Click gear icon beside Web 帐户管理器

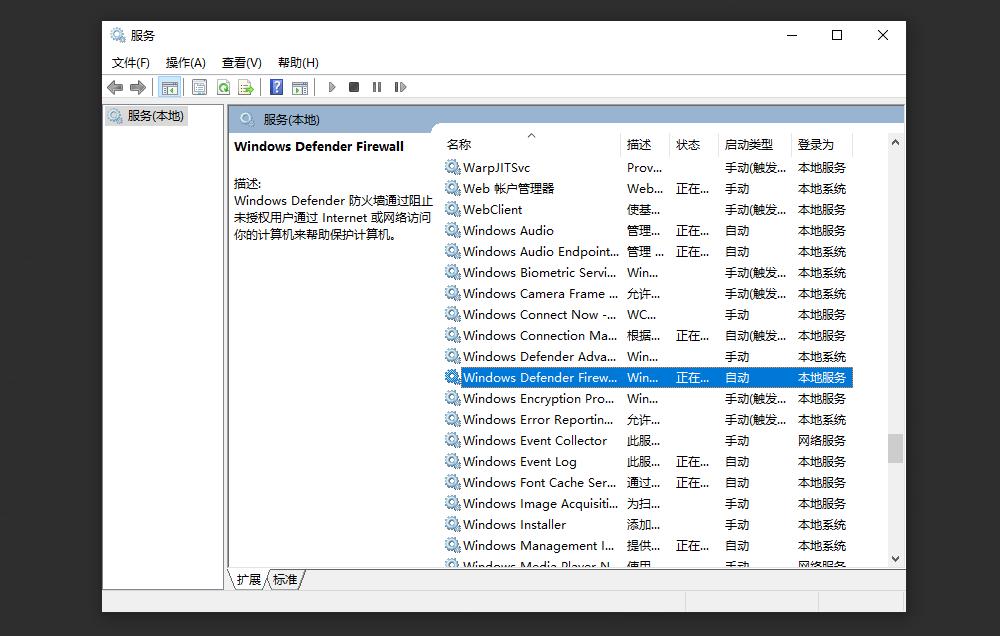tap(452, 188)
